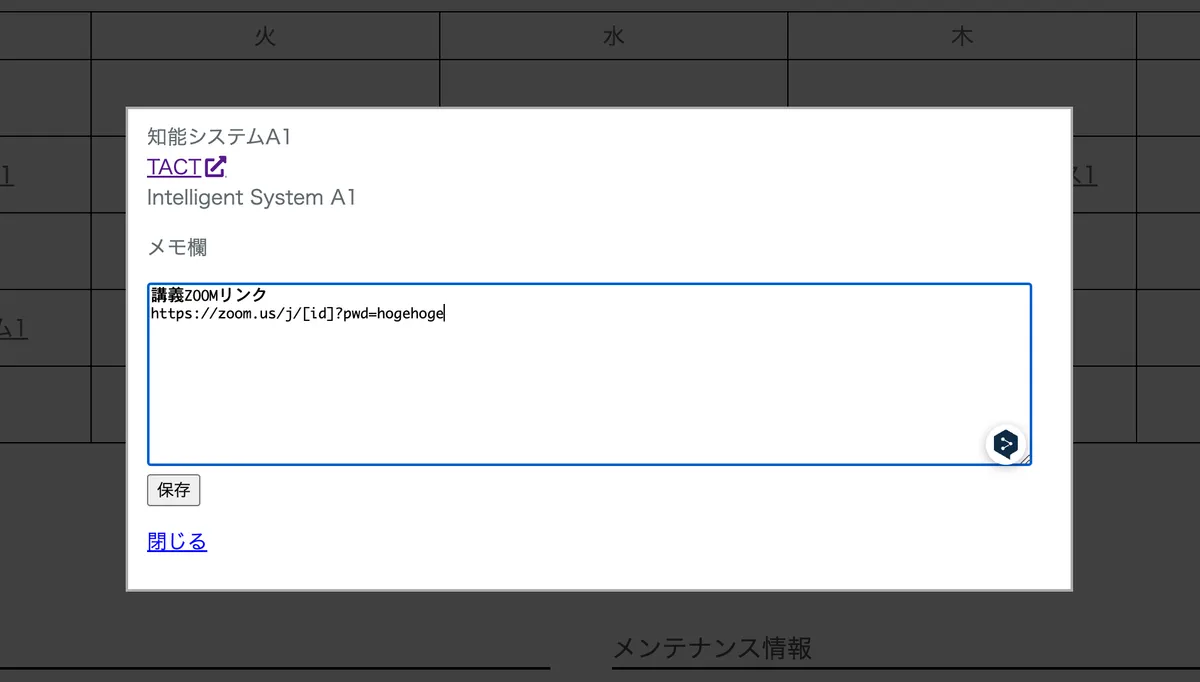Select the 水 column header

(x=612, y=35)
